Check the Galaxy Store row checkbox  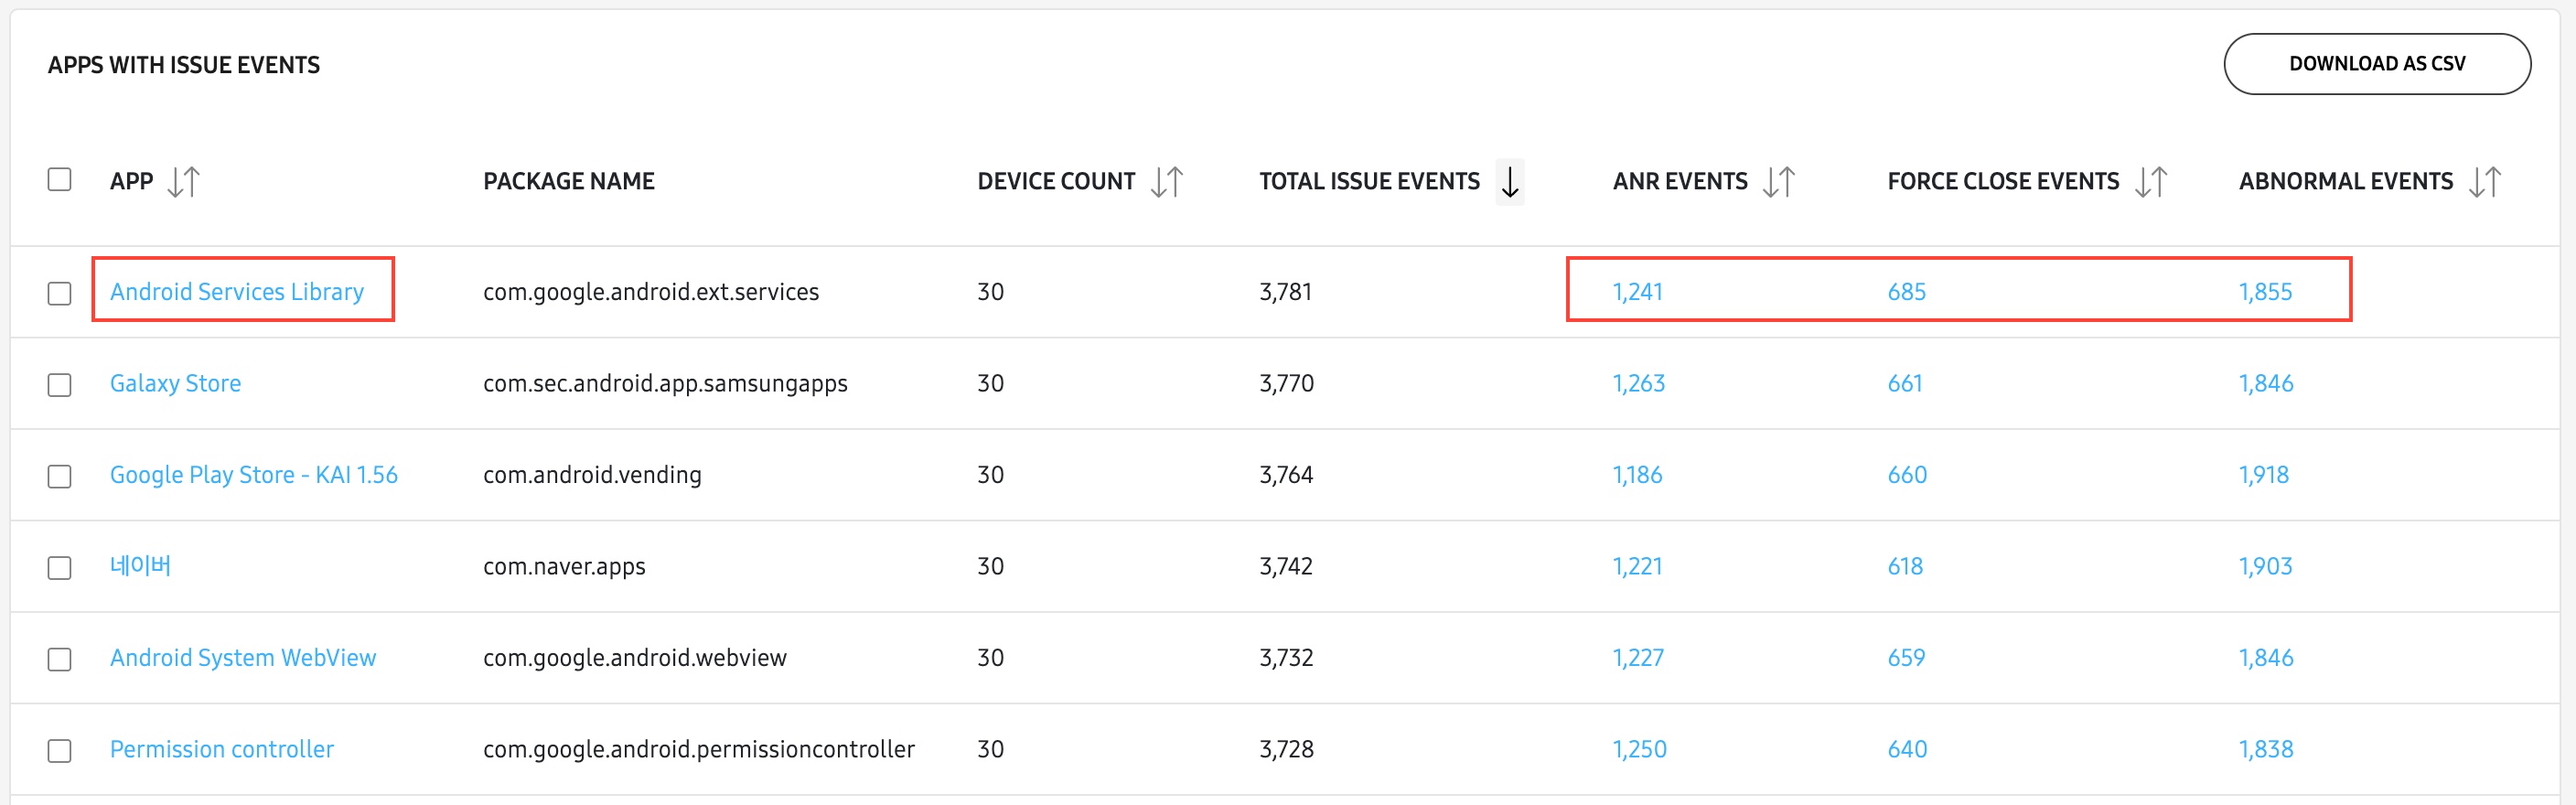pos(60,385)
